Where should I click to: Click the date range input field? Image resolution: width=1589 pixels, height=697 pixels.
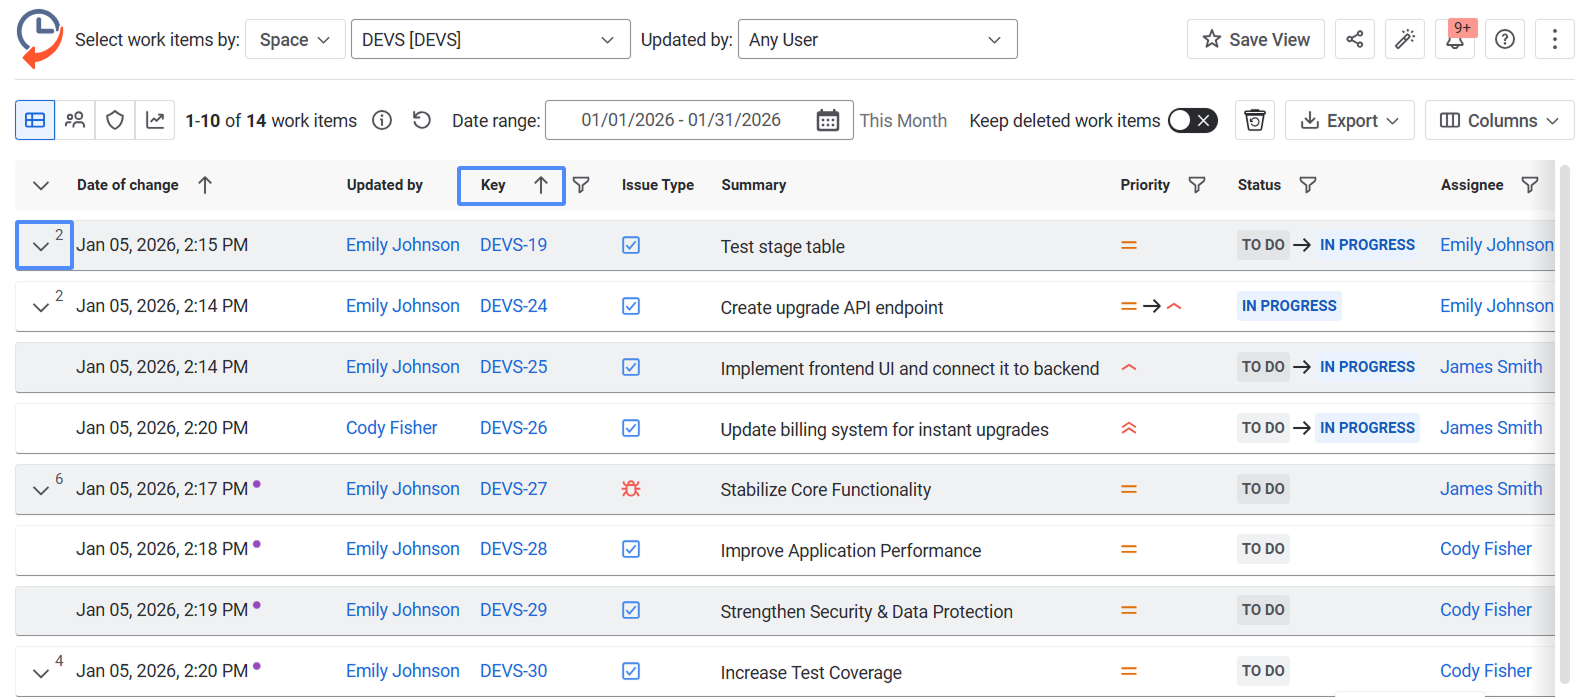click(680, 120)
